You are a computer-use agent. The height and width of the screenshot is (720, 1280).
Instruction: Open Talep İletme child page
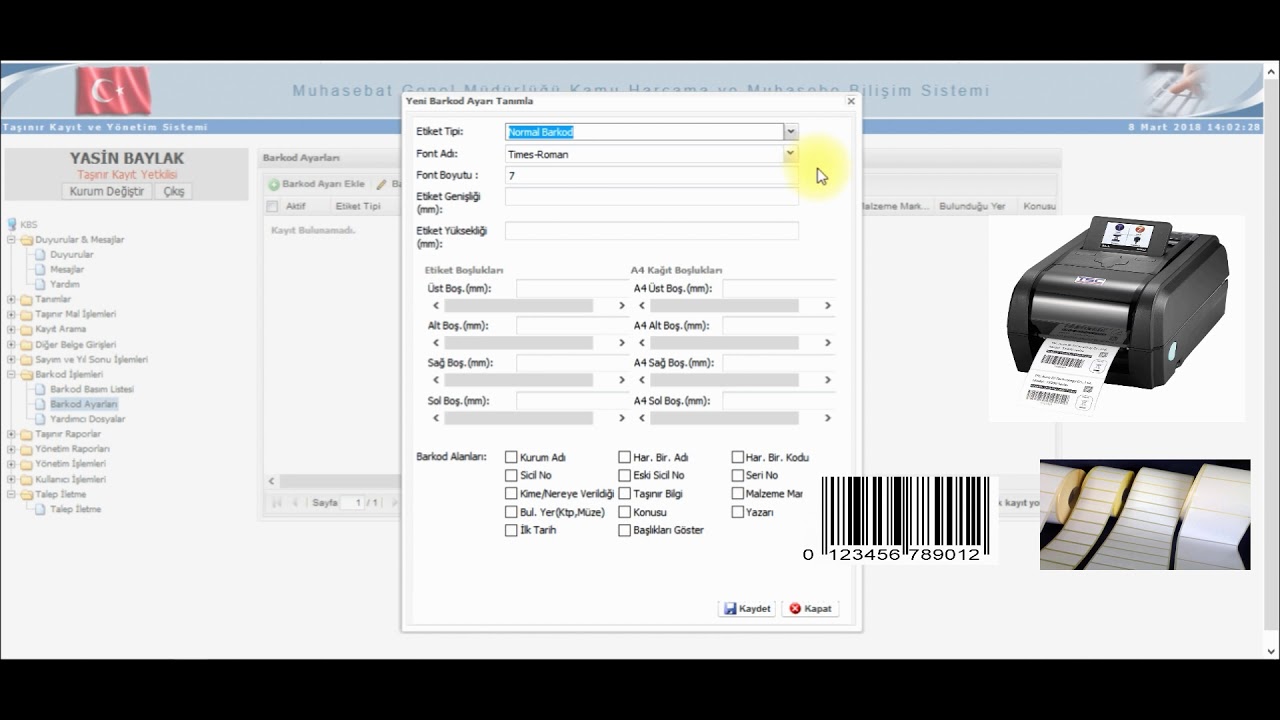point(75,509)
